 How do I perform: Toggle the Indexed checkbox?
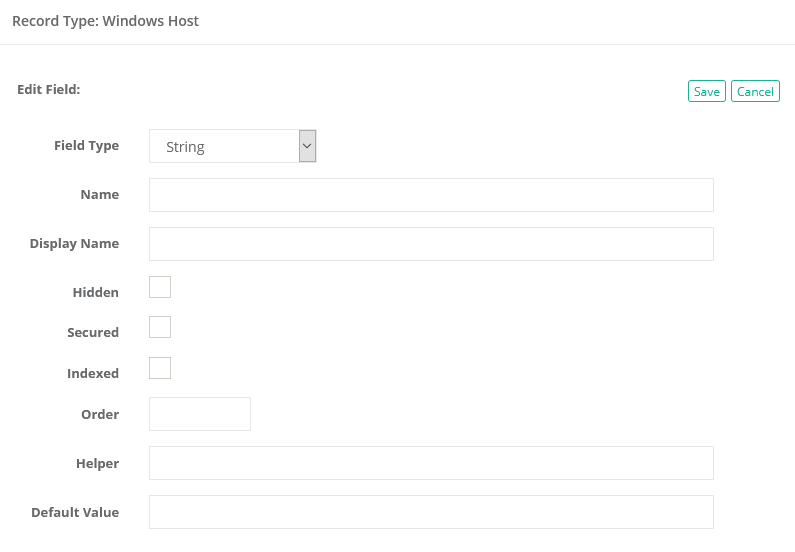click(x=160, y=368)
